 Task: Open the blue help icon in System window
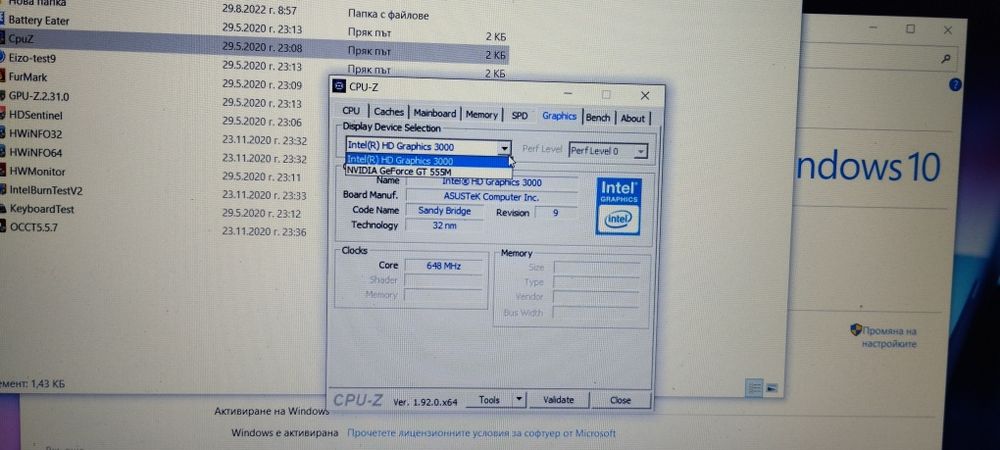(x=955, y=84)
